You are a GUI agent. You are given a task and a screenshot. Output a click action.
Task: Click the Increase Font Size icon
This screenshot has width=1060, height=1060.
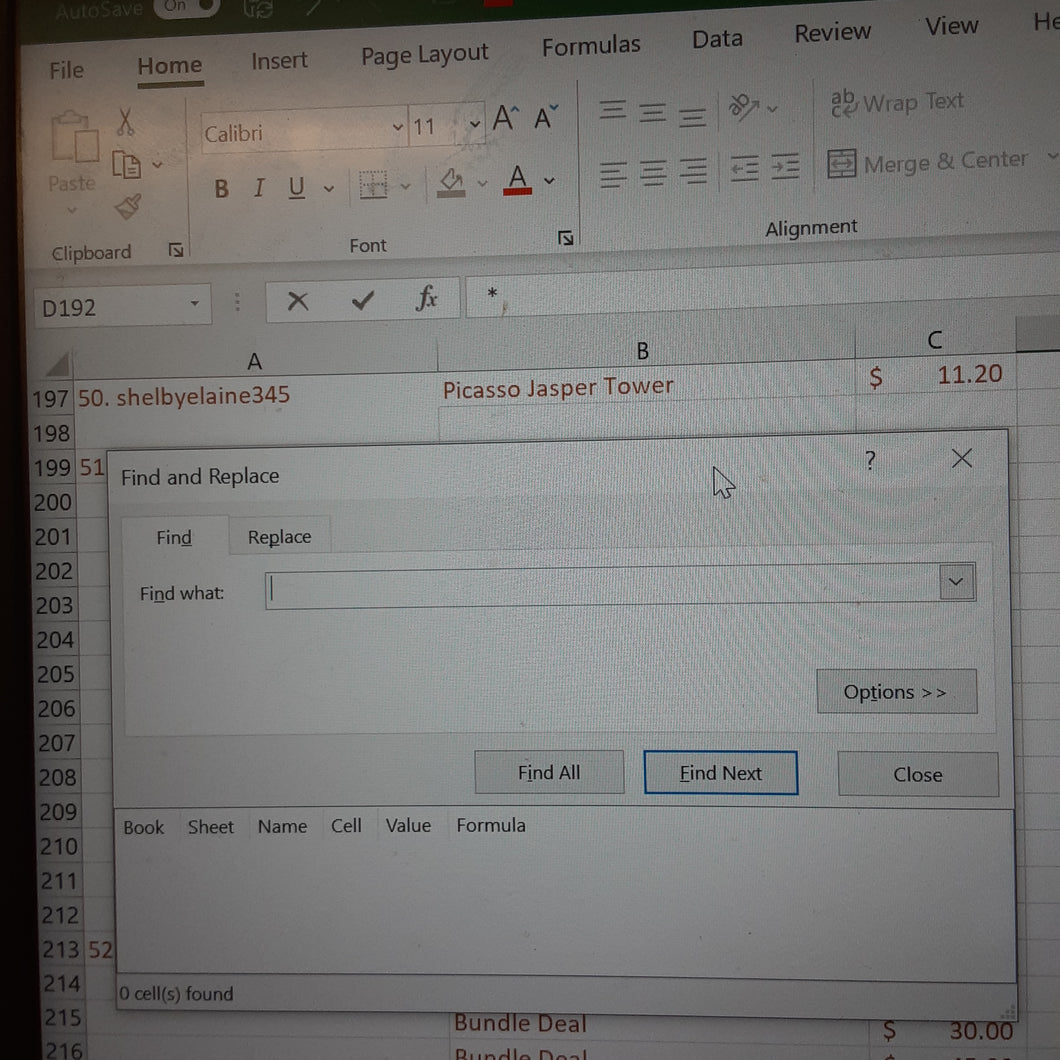pos(505,118)
